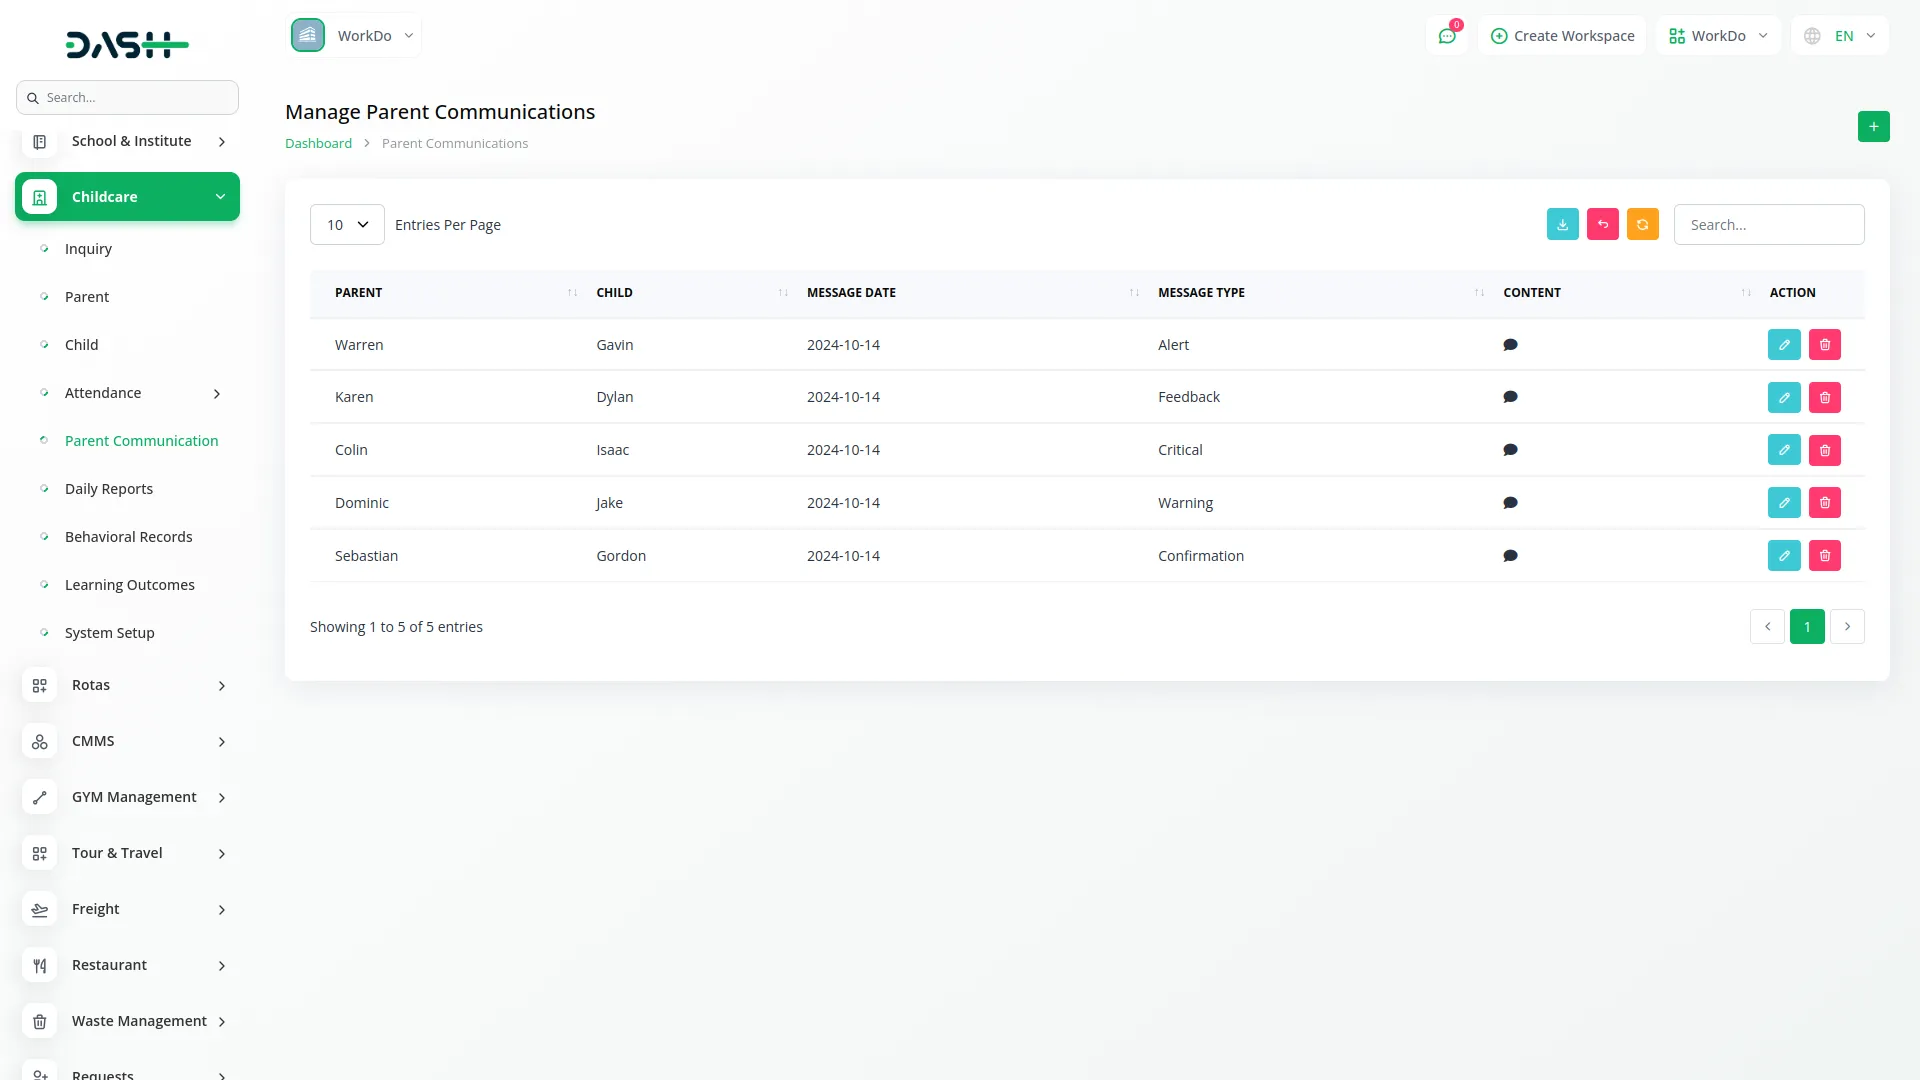Open Behavioral Records menu item
1920x1080 pixels.
pos(128,537)
